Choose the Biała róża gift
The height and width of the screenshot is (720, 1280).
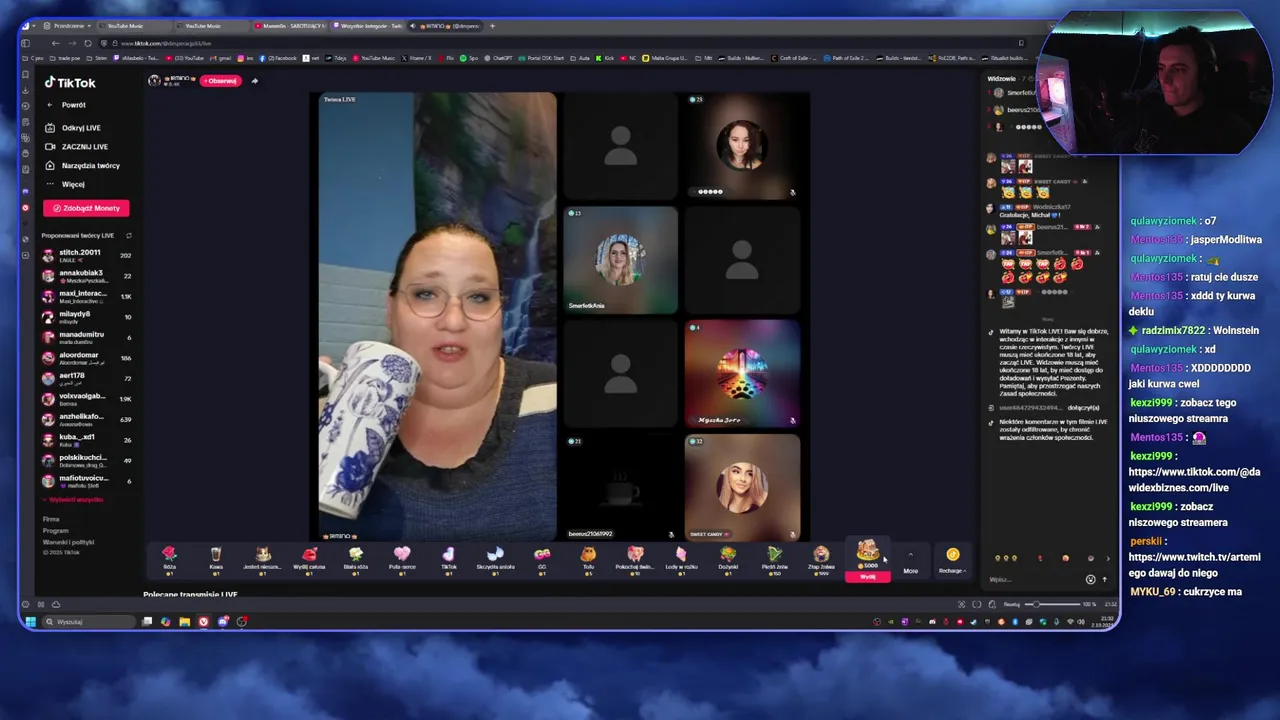point(355,559)
